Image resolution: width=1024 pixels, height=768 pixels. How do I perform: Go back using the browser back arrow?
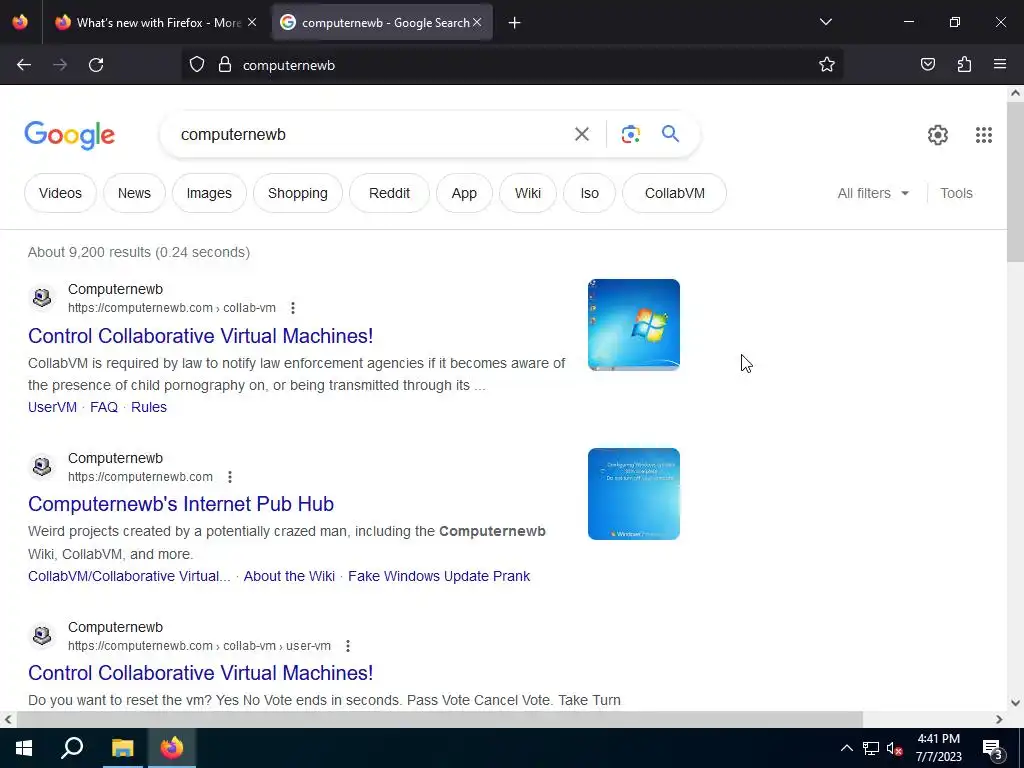pyautogui.click(x=24, y=65)
